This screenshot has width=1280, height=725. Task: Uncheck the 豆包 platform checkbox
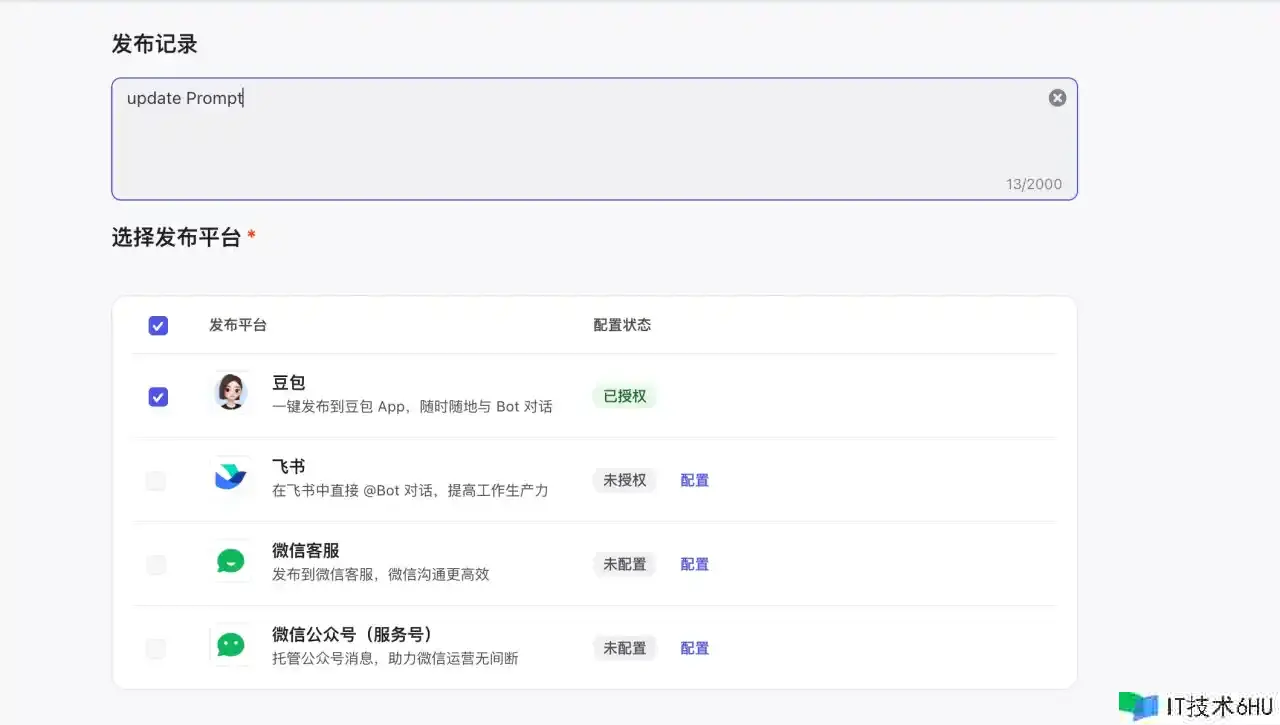[x=158, y=397]
